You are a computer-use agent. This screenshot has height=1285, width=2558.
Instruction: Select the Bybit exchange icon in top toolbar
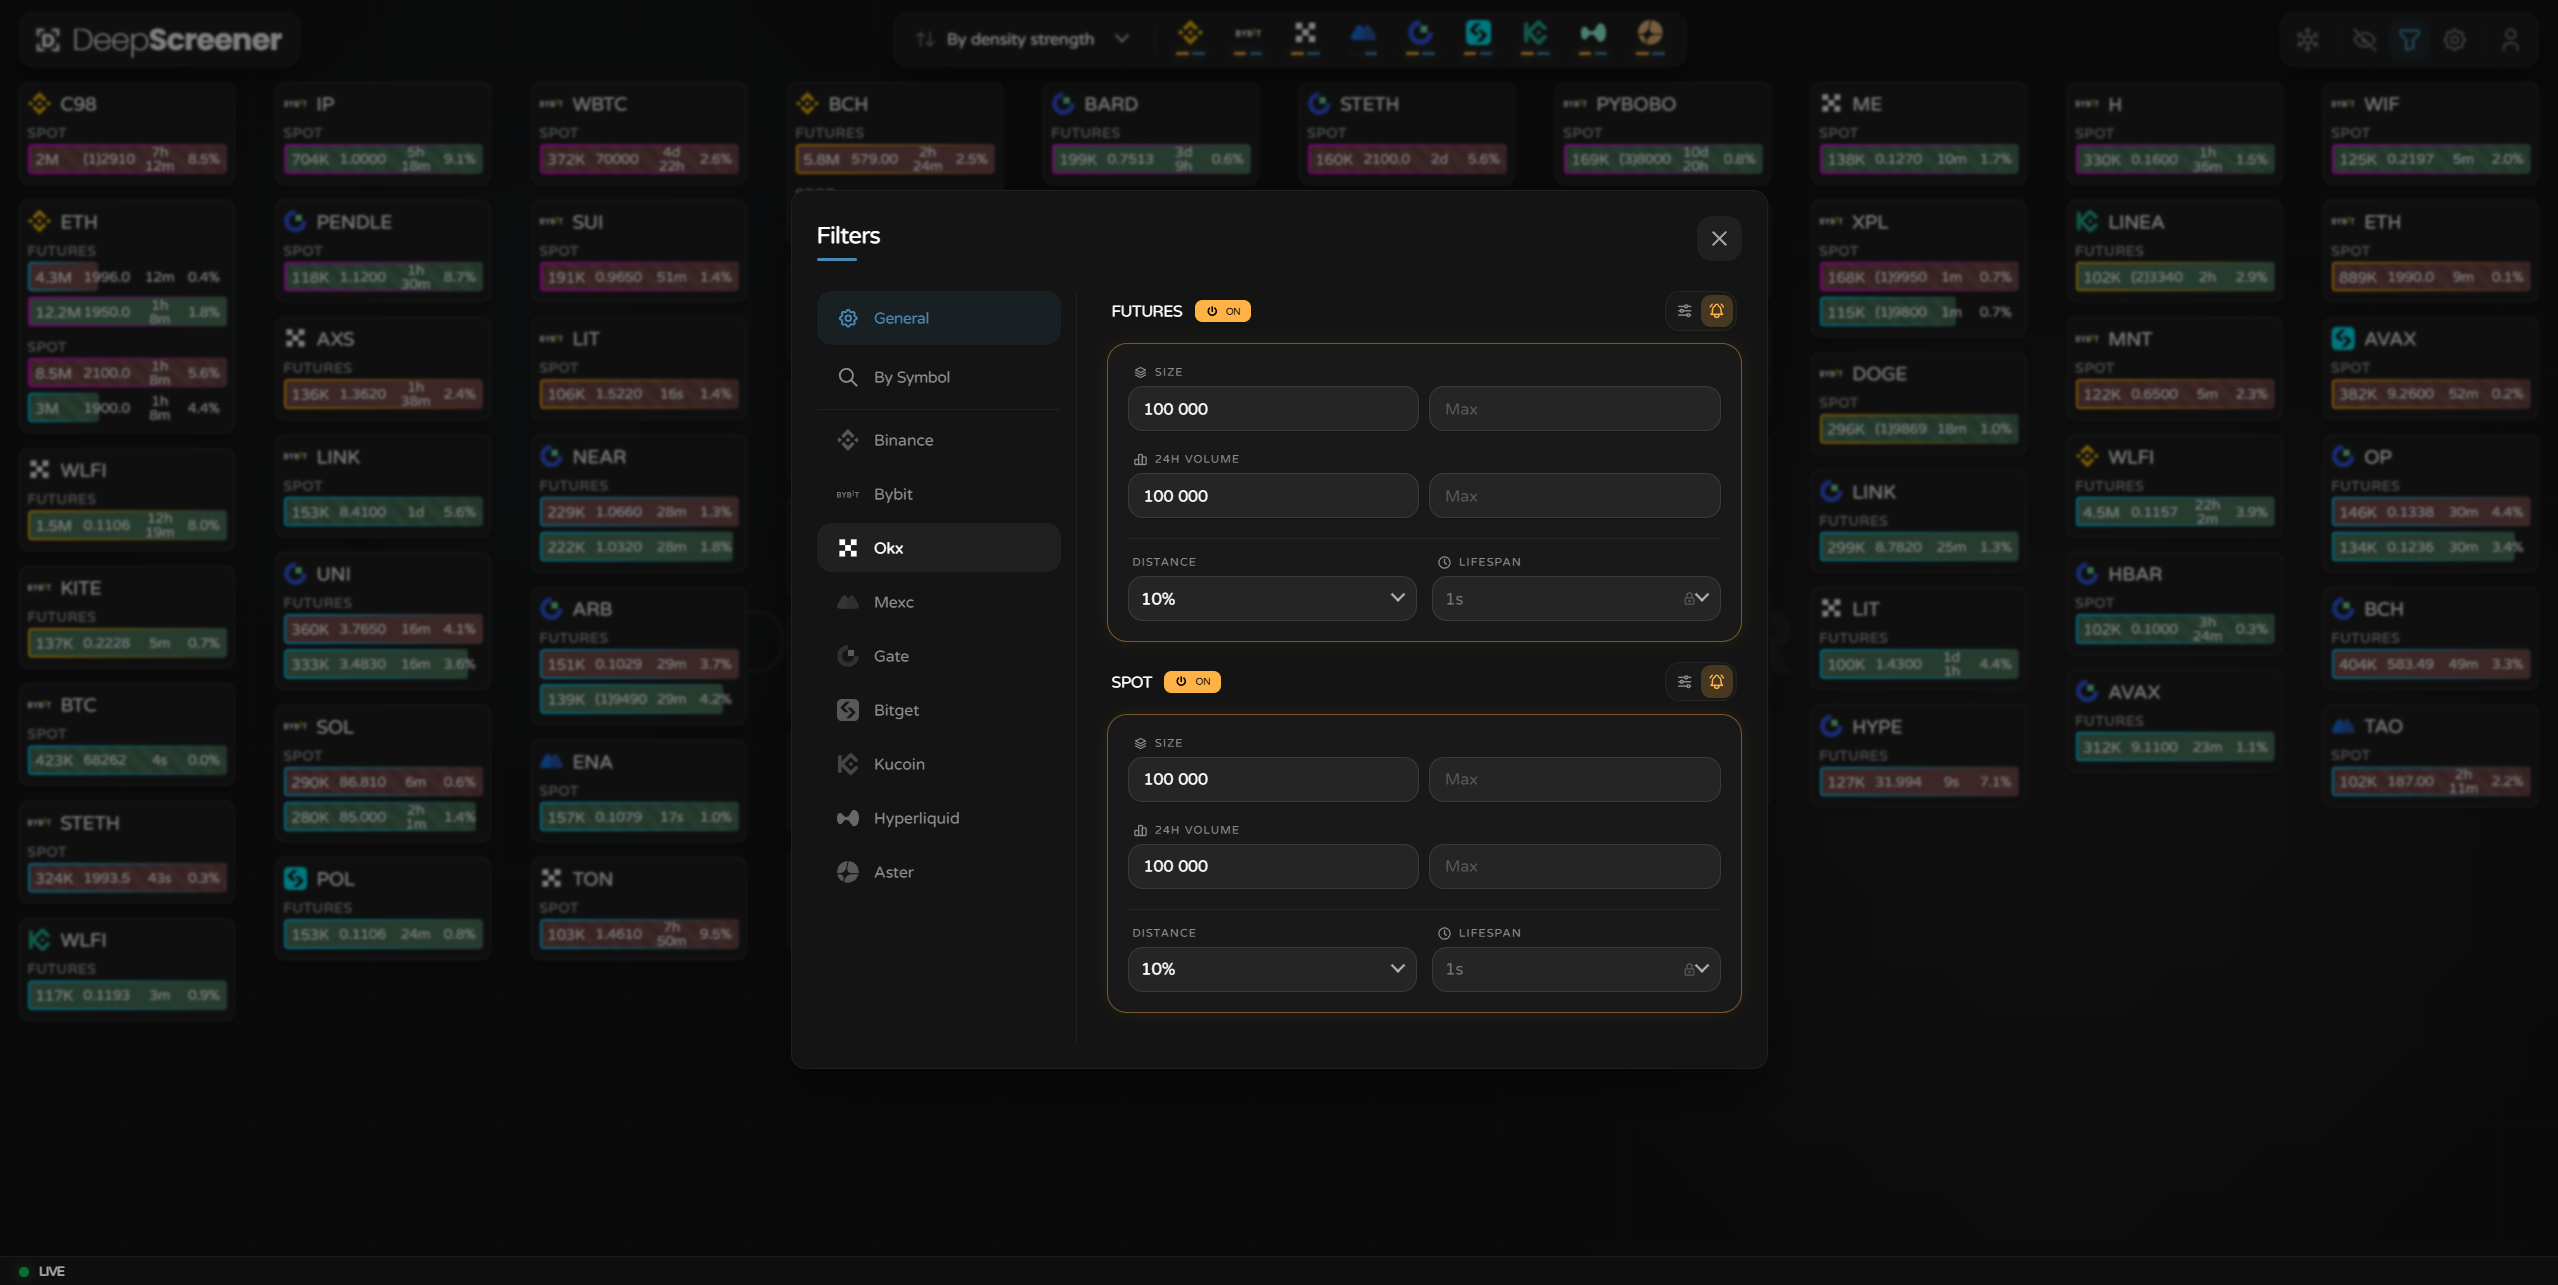1246,37
